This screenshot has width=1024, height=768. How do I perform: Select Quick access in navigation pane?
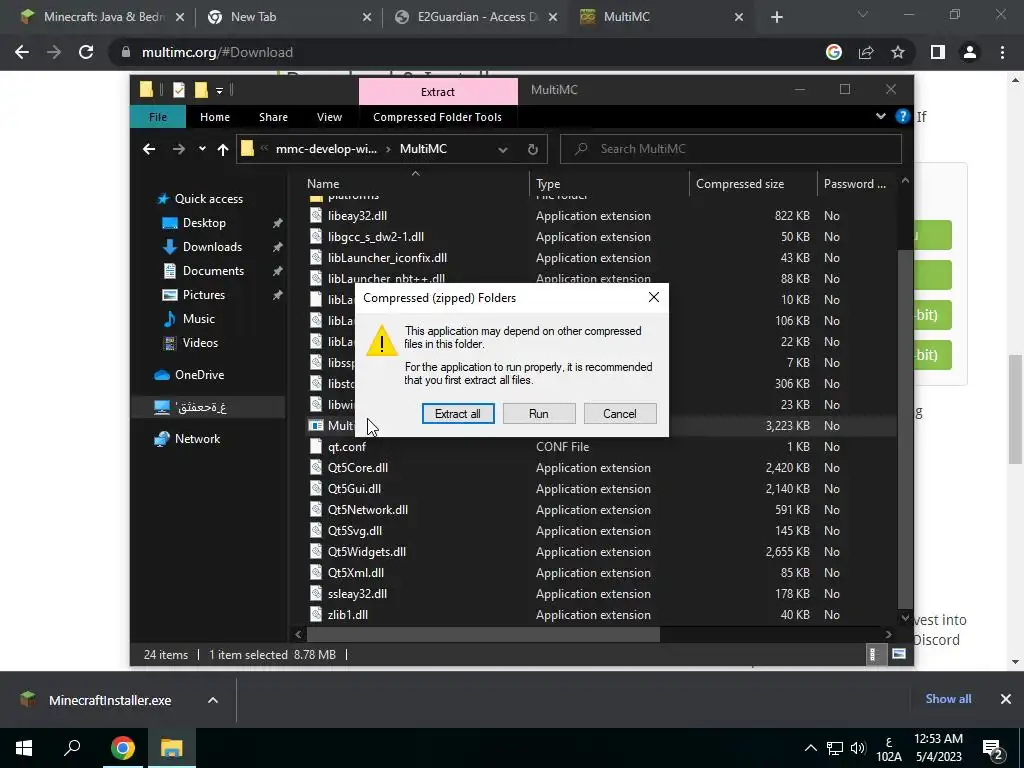click(x=208, y=199)
